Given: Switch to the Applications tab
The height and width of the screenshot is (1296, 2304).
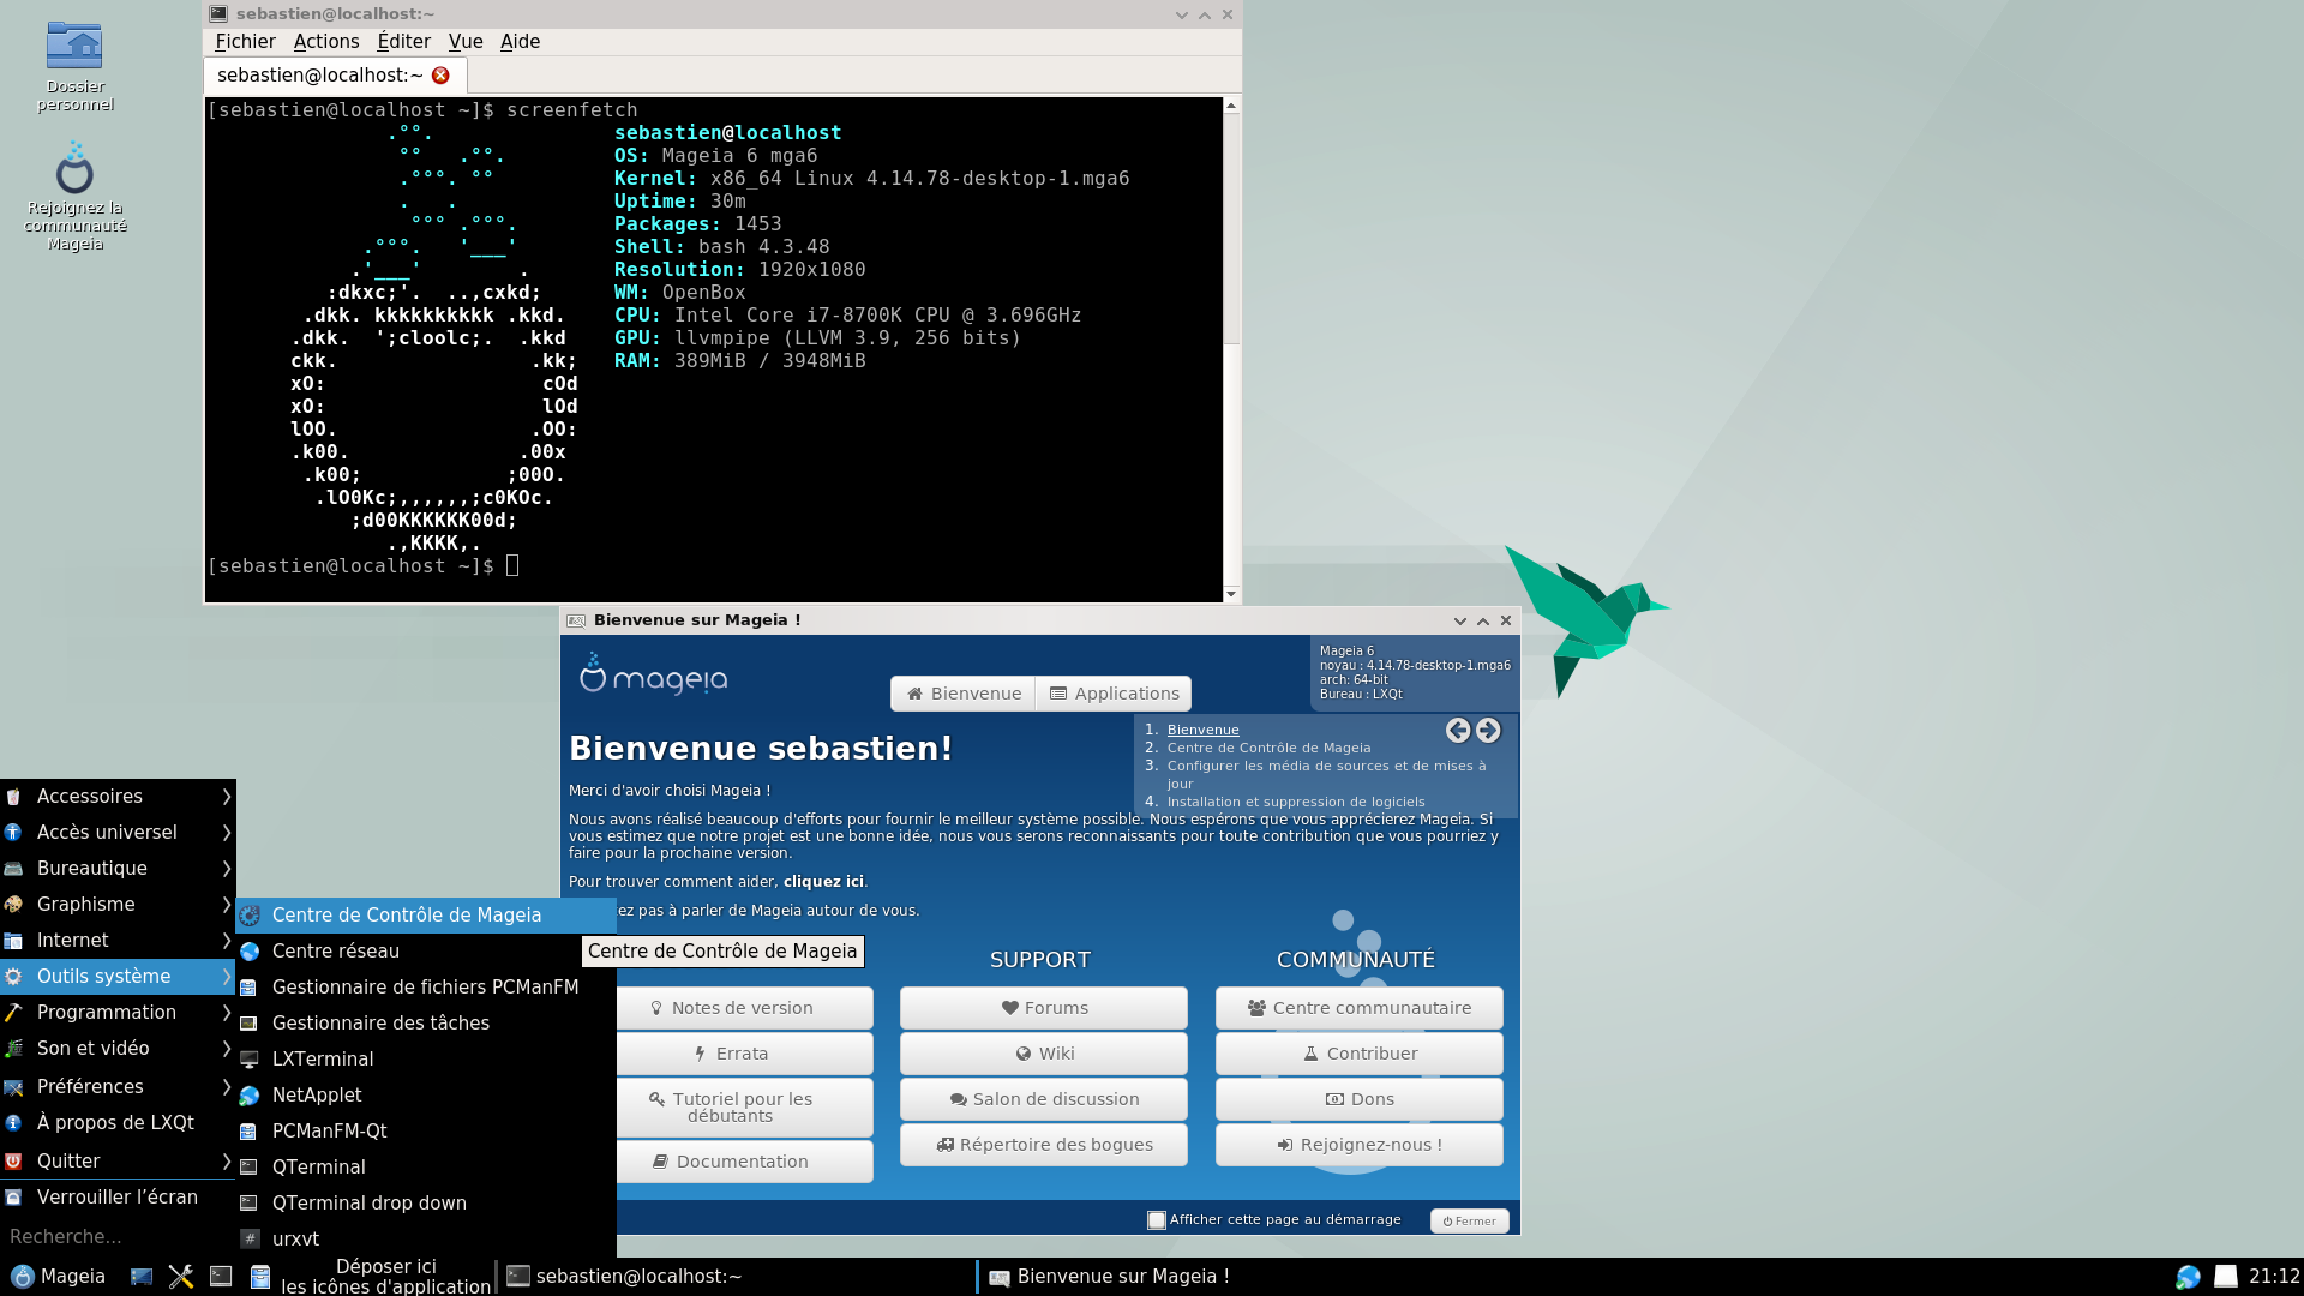Looking at the screenshot, I should [x=1113, y=693].
